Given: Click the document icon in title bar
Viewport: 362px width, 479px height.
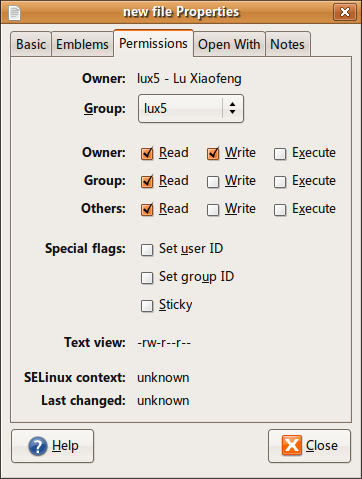Looking at the screenshot, I should (x=14, y=13).
